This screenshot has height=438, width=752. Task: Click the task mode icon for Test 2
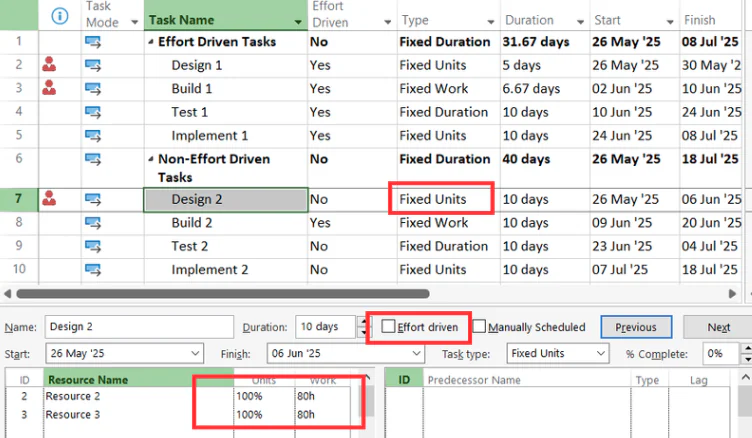pyautogui.click(x=93, y=246)
